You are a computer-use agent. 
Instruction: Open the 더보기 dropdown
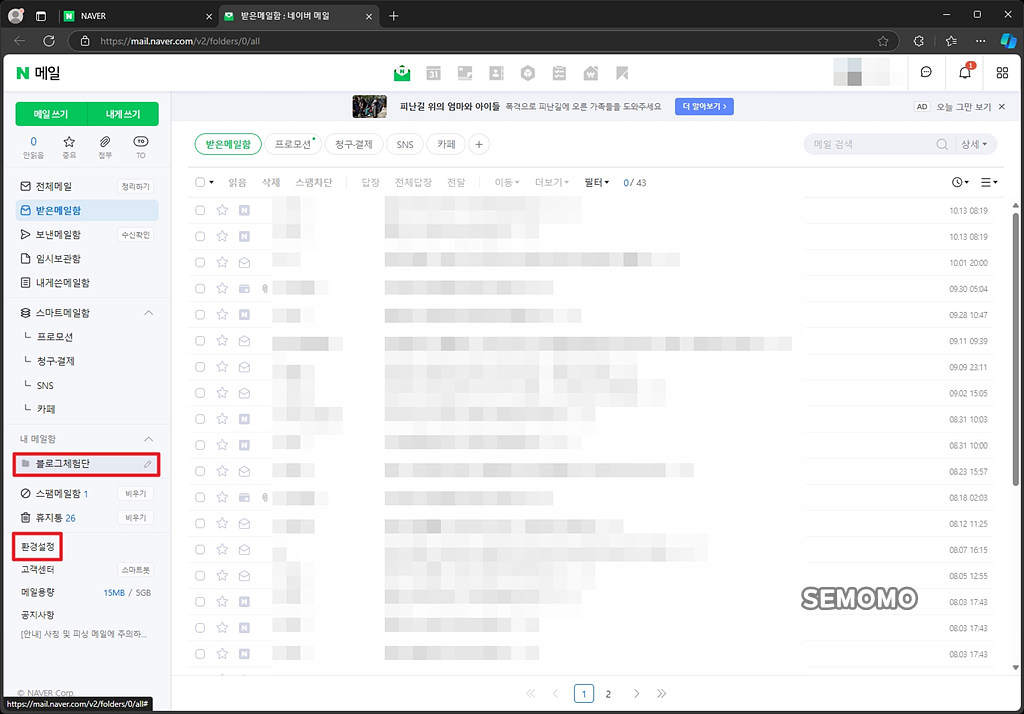[552, 182]
